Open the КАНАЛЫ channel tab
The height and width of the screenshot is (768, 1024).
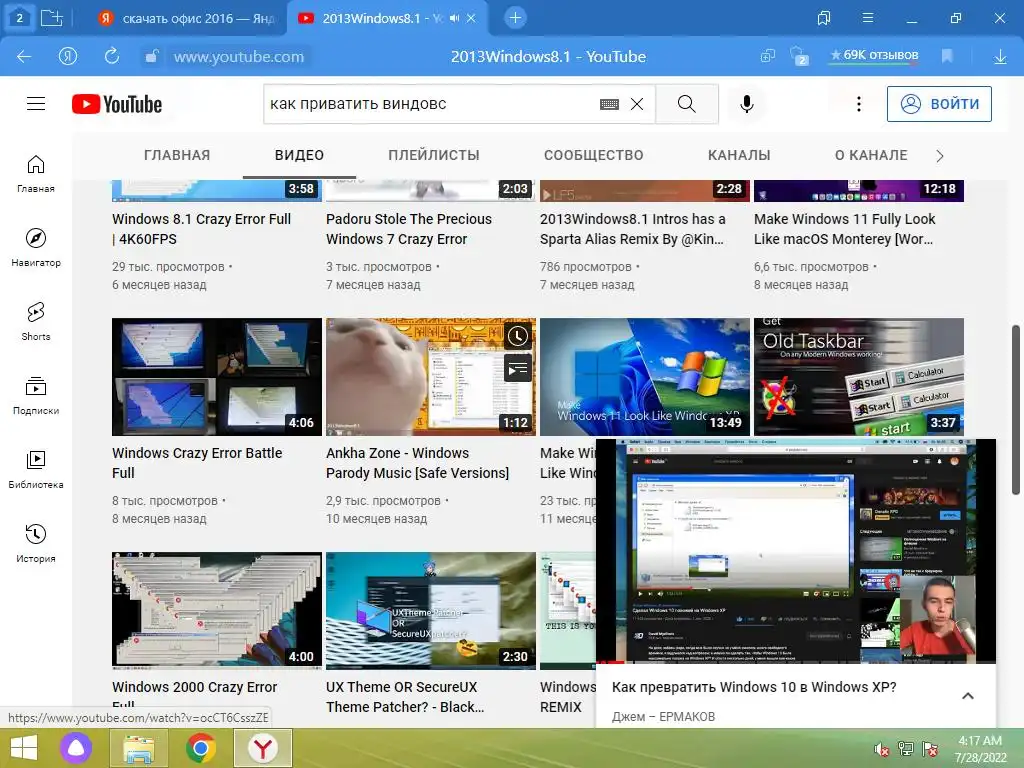tap(739, 155)
